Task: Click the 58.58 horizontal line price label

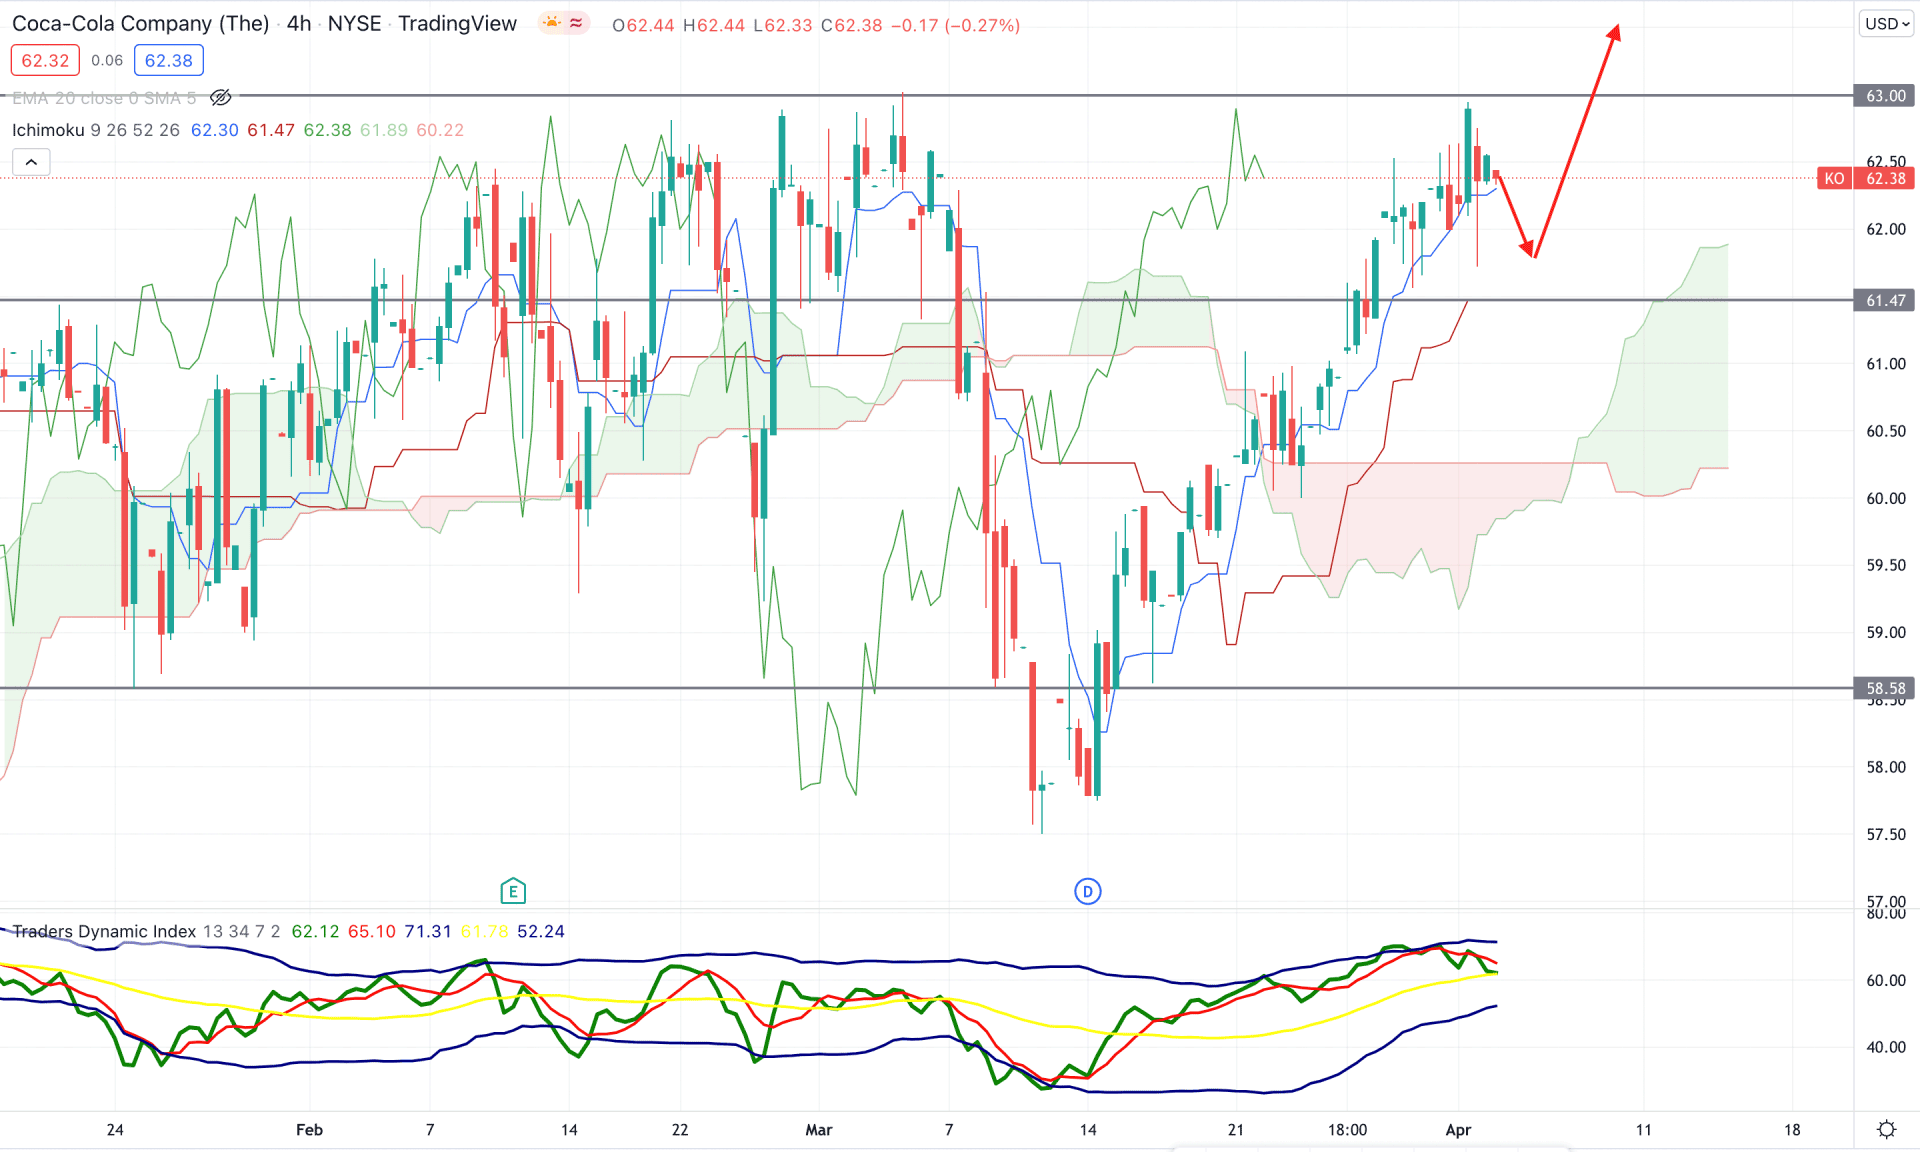Action: [1885, 688]
